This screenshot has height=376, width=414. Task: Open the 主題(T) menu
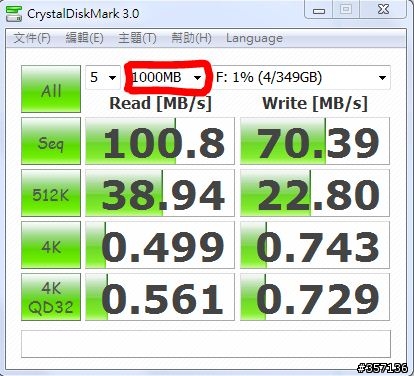point(137,38)
